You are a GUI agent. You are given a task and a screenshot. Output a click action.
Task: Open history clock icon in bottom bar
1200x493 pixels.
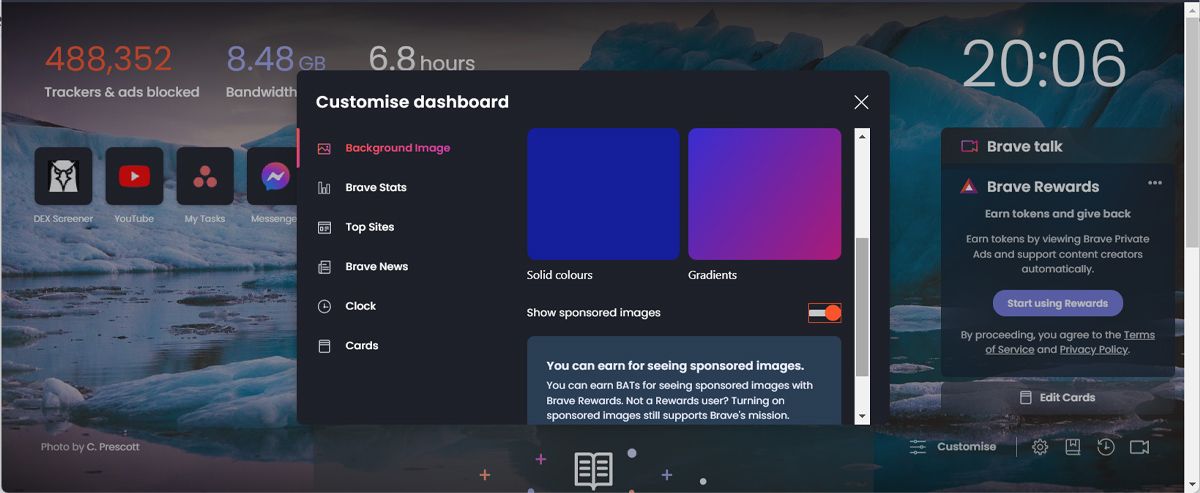point(1105,447)
